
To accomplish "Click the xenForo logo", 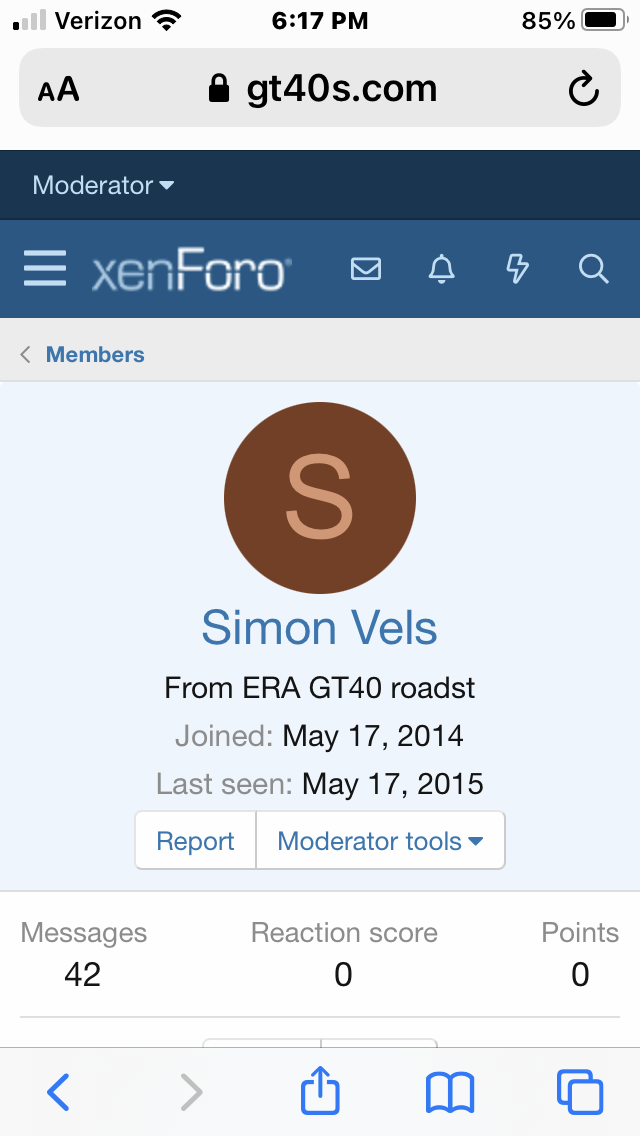I will pyautogui.click(x=191, y=270).
